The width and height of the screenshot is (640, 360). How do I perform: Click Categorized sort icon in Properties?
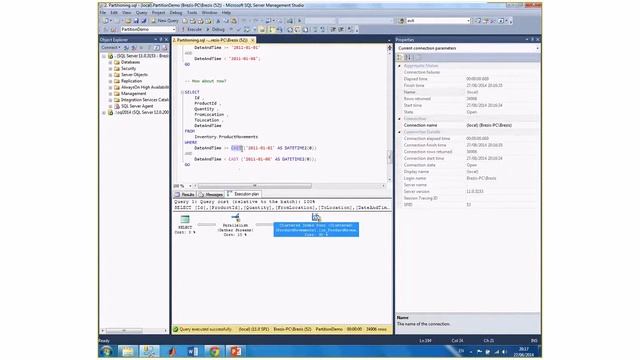point(400,57)
